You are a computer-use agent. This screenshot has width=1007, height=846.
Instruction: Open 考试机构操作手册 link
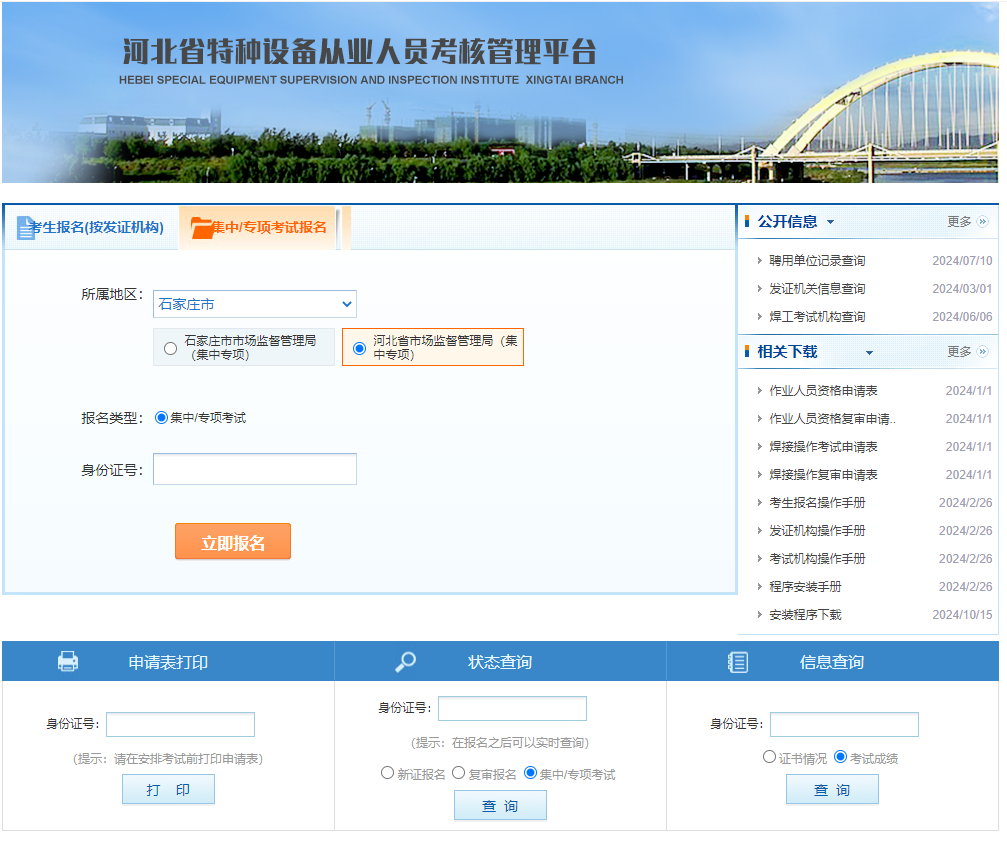[817, 559]
